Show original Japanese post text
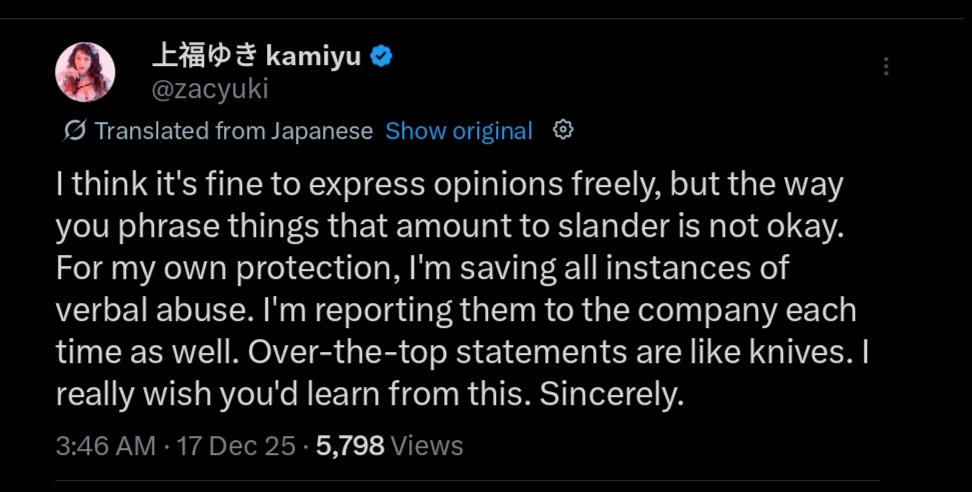Screen dimensions: 972x492 (459, 131)
